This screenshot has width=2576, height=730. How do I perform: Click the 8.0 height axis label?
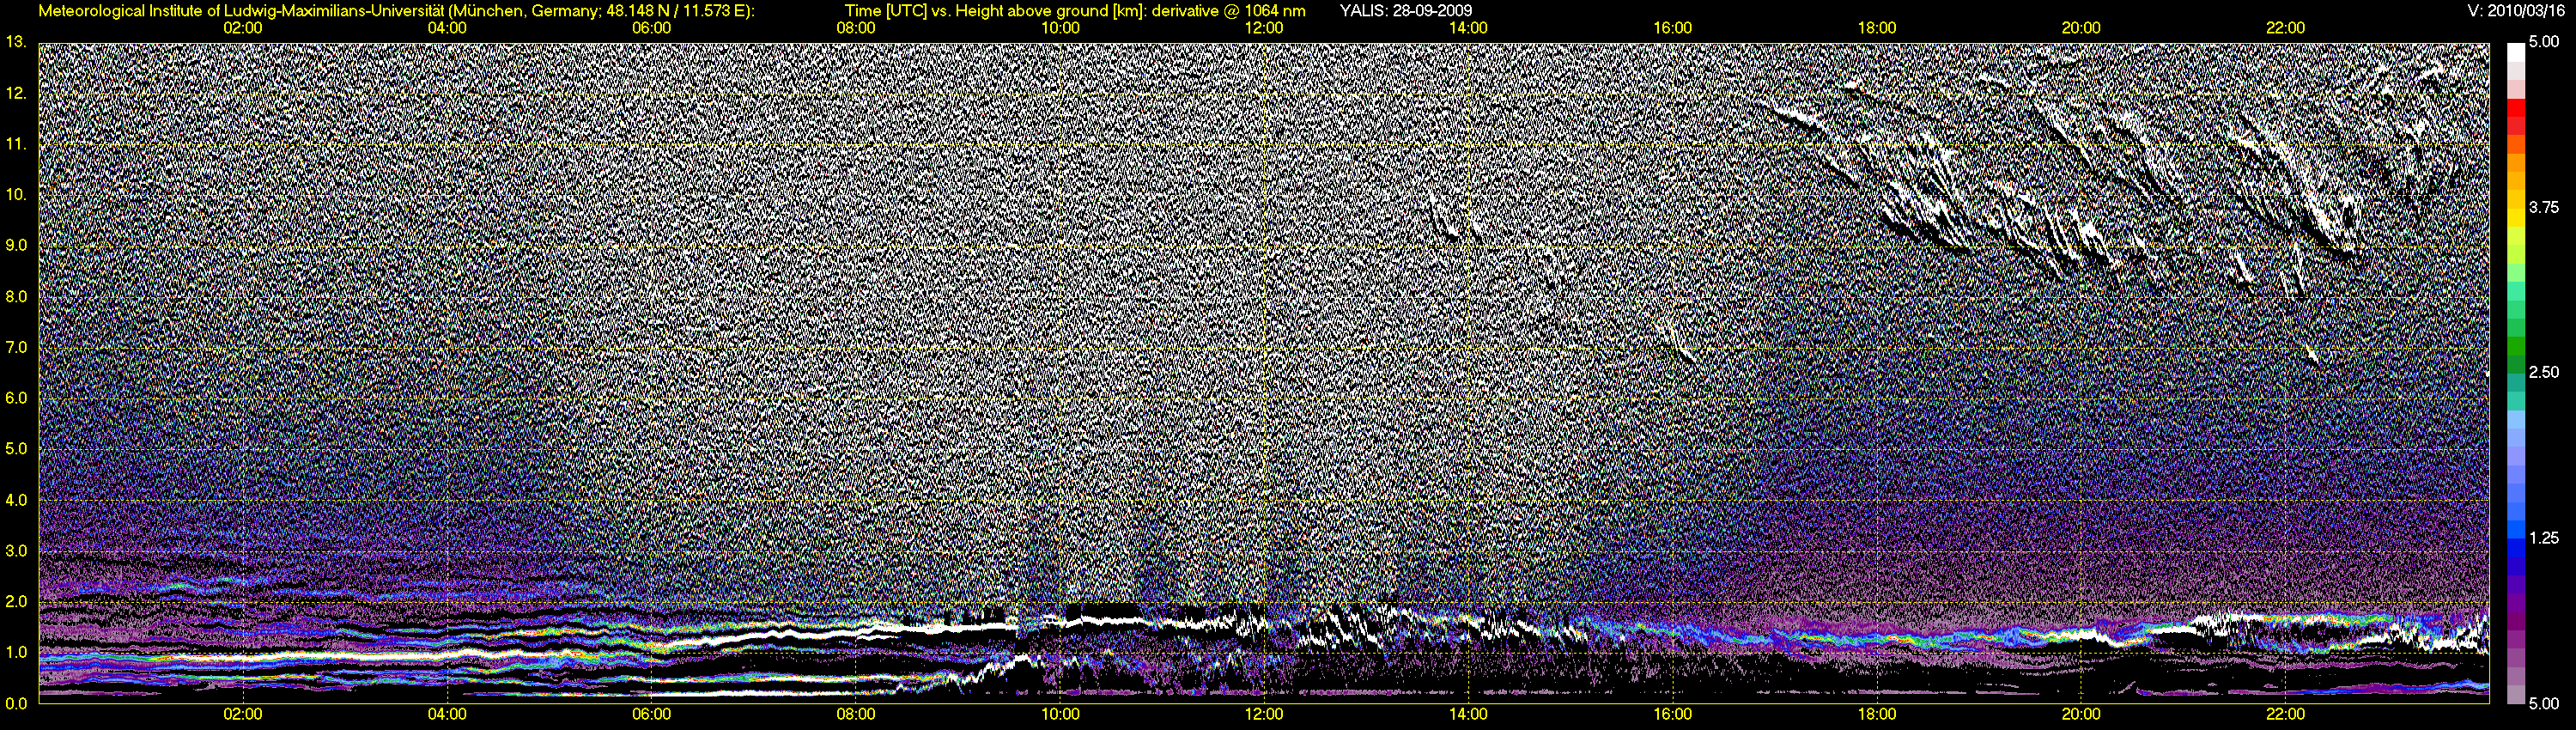point(16,296)
